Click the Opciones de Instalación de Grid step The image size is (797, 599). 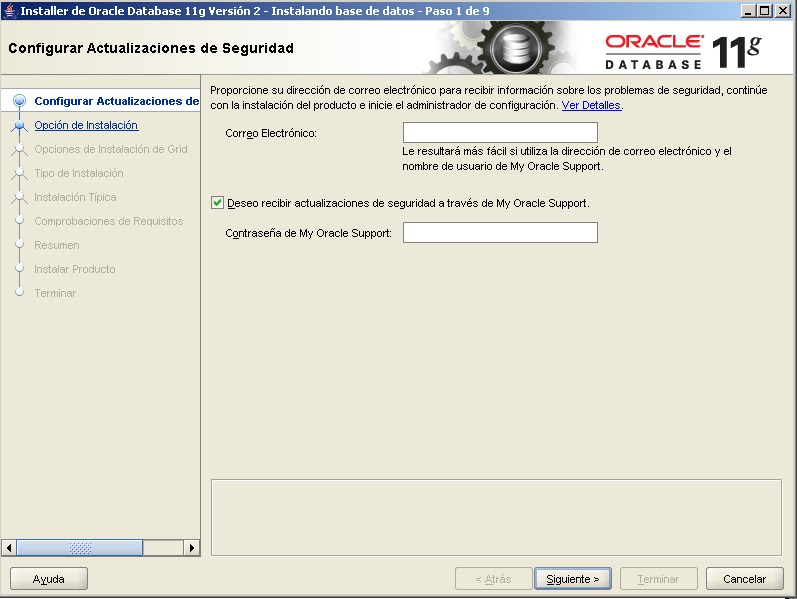point(111,149)
